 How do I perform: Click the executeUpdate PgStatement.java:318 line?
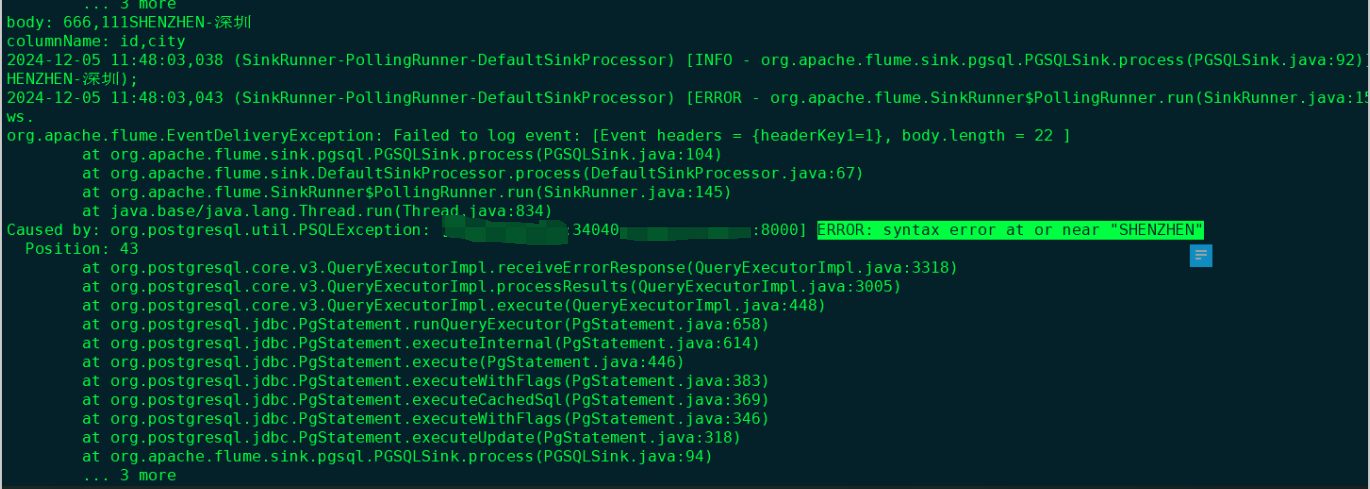(x=411, y=438)
